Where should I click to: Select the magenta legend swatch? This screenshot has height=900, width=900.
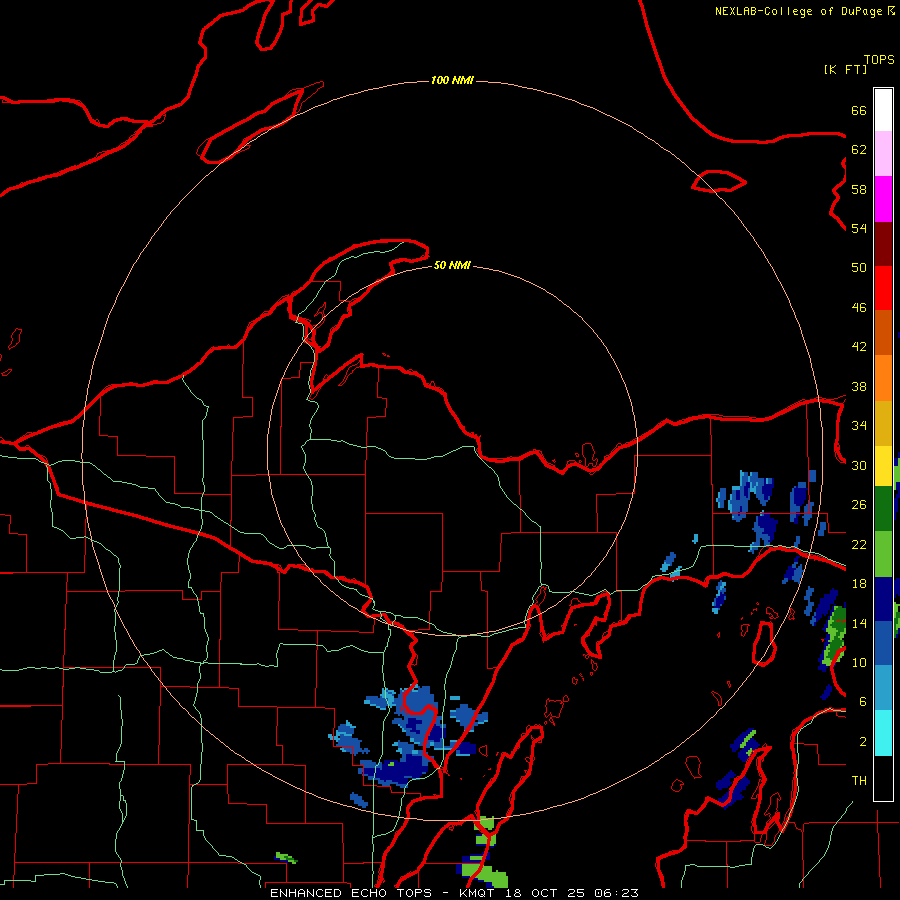[x=883, y=199]
